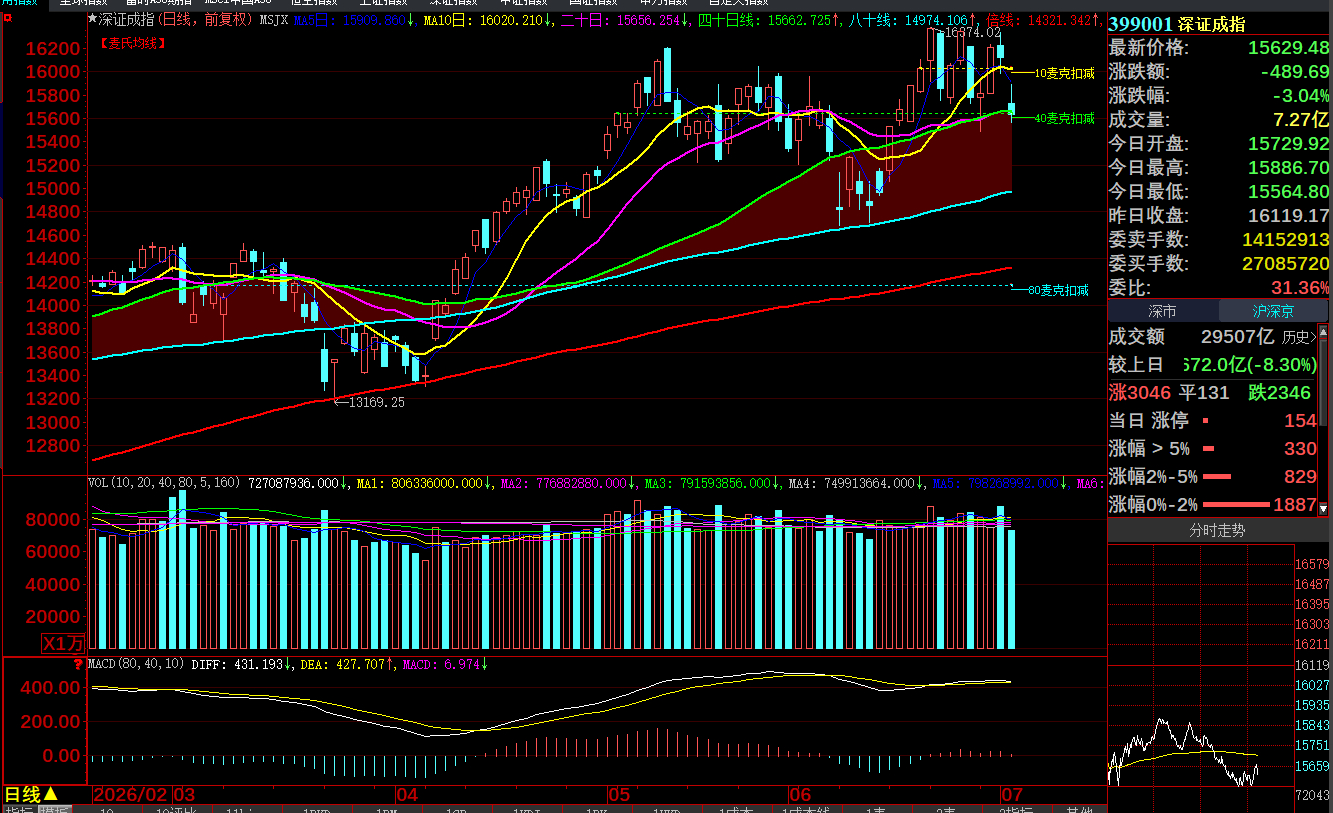Click the 【麦氏均线】 indicator label

tap(133, 44)
